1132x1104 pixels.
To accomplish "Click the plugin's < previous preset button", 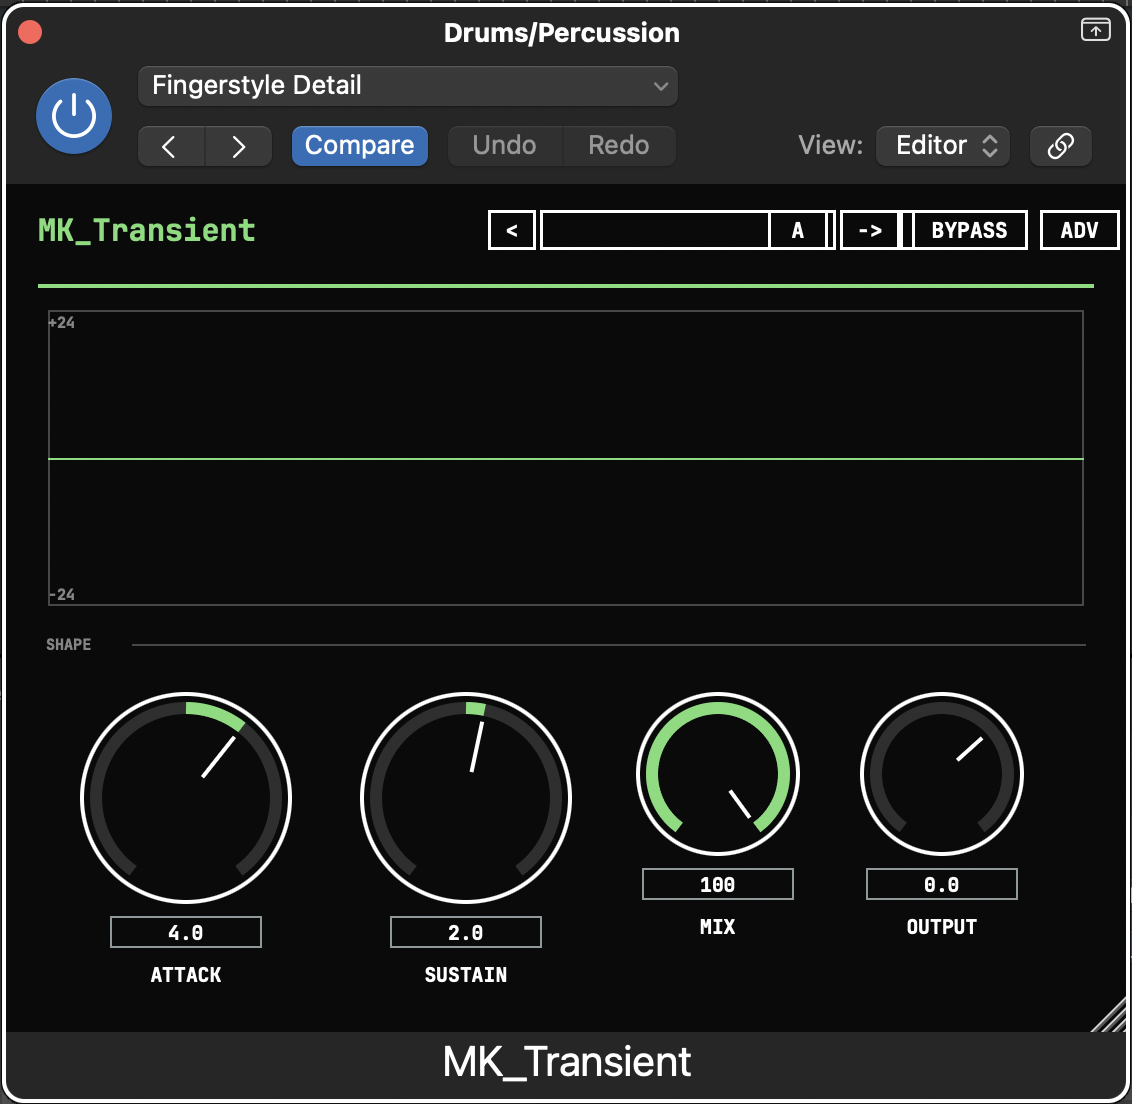I will [x=512, y=230].
